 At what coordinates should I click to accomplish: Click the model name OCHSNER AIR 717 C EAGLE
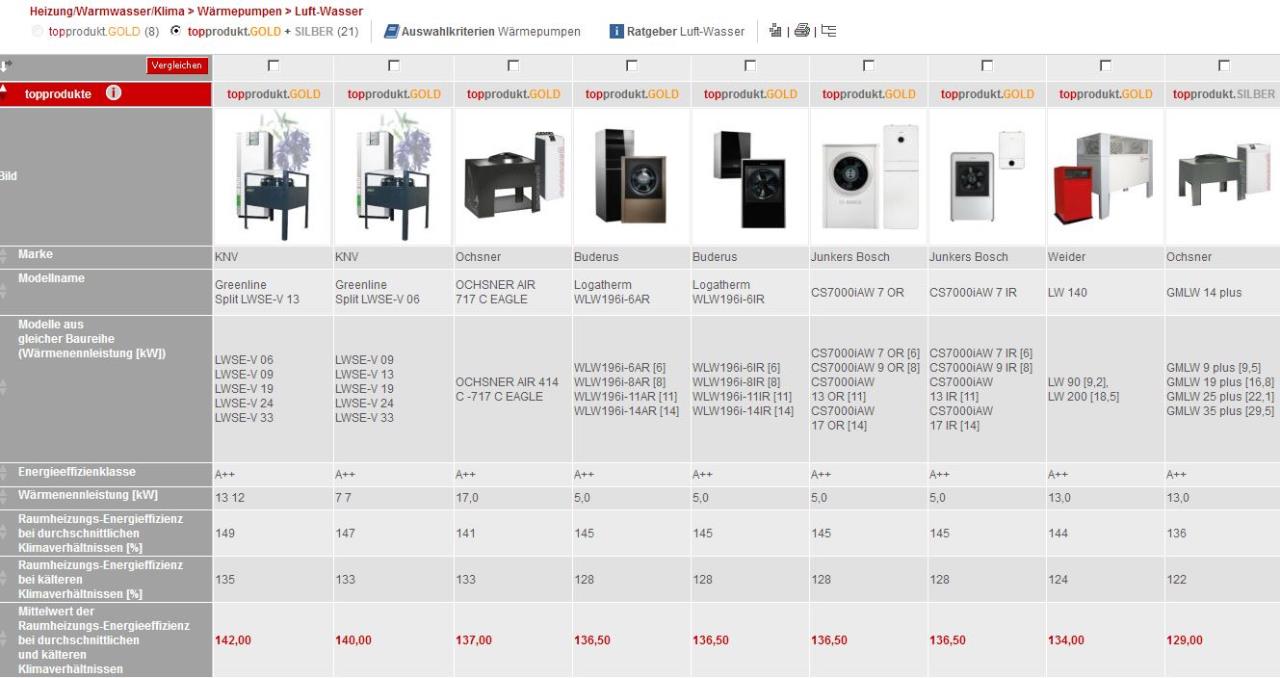click(495, 292)
